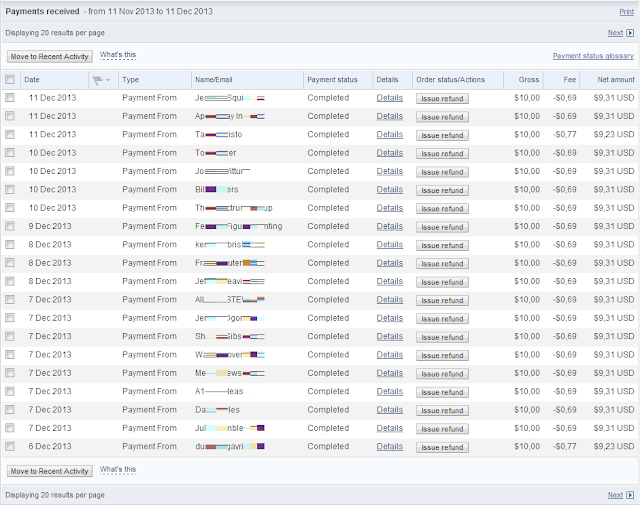Tick the select-all checkbox in header
Image resolution: width=640 pixels, height=505 pixels.
10,79
